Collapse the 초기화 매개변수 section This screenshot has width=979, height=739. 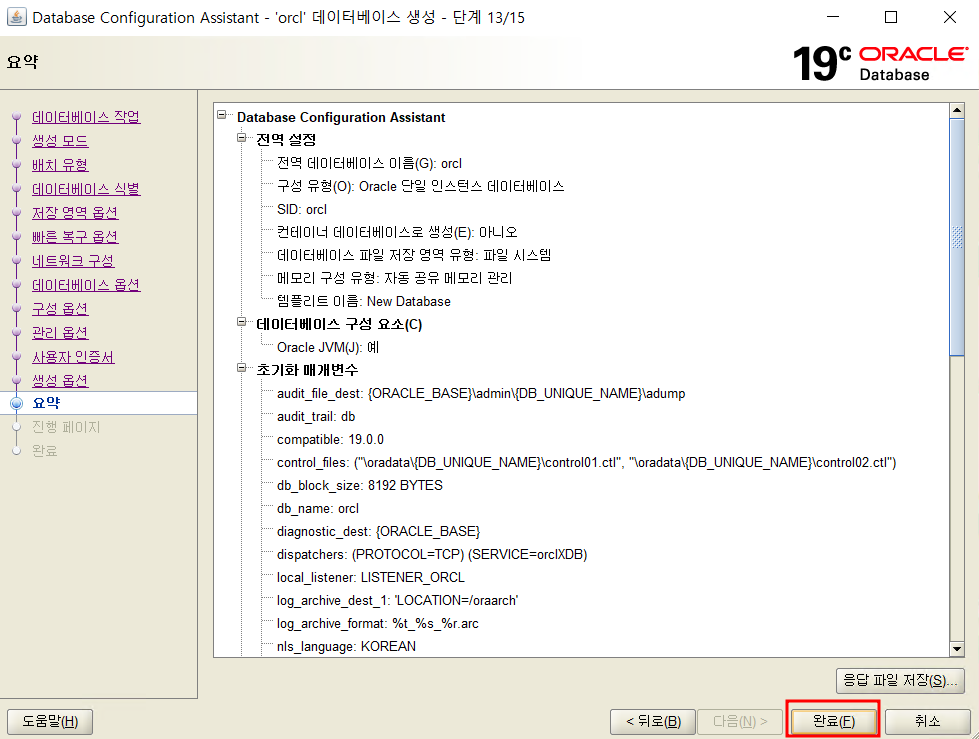click(x=242, y=368)
